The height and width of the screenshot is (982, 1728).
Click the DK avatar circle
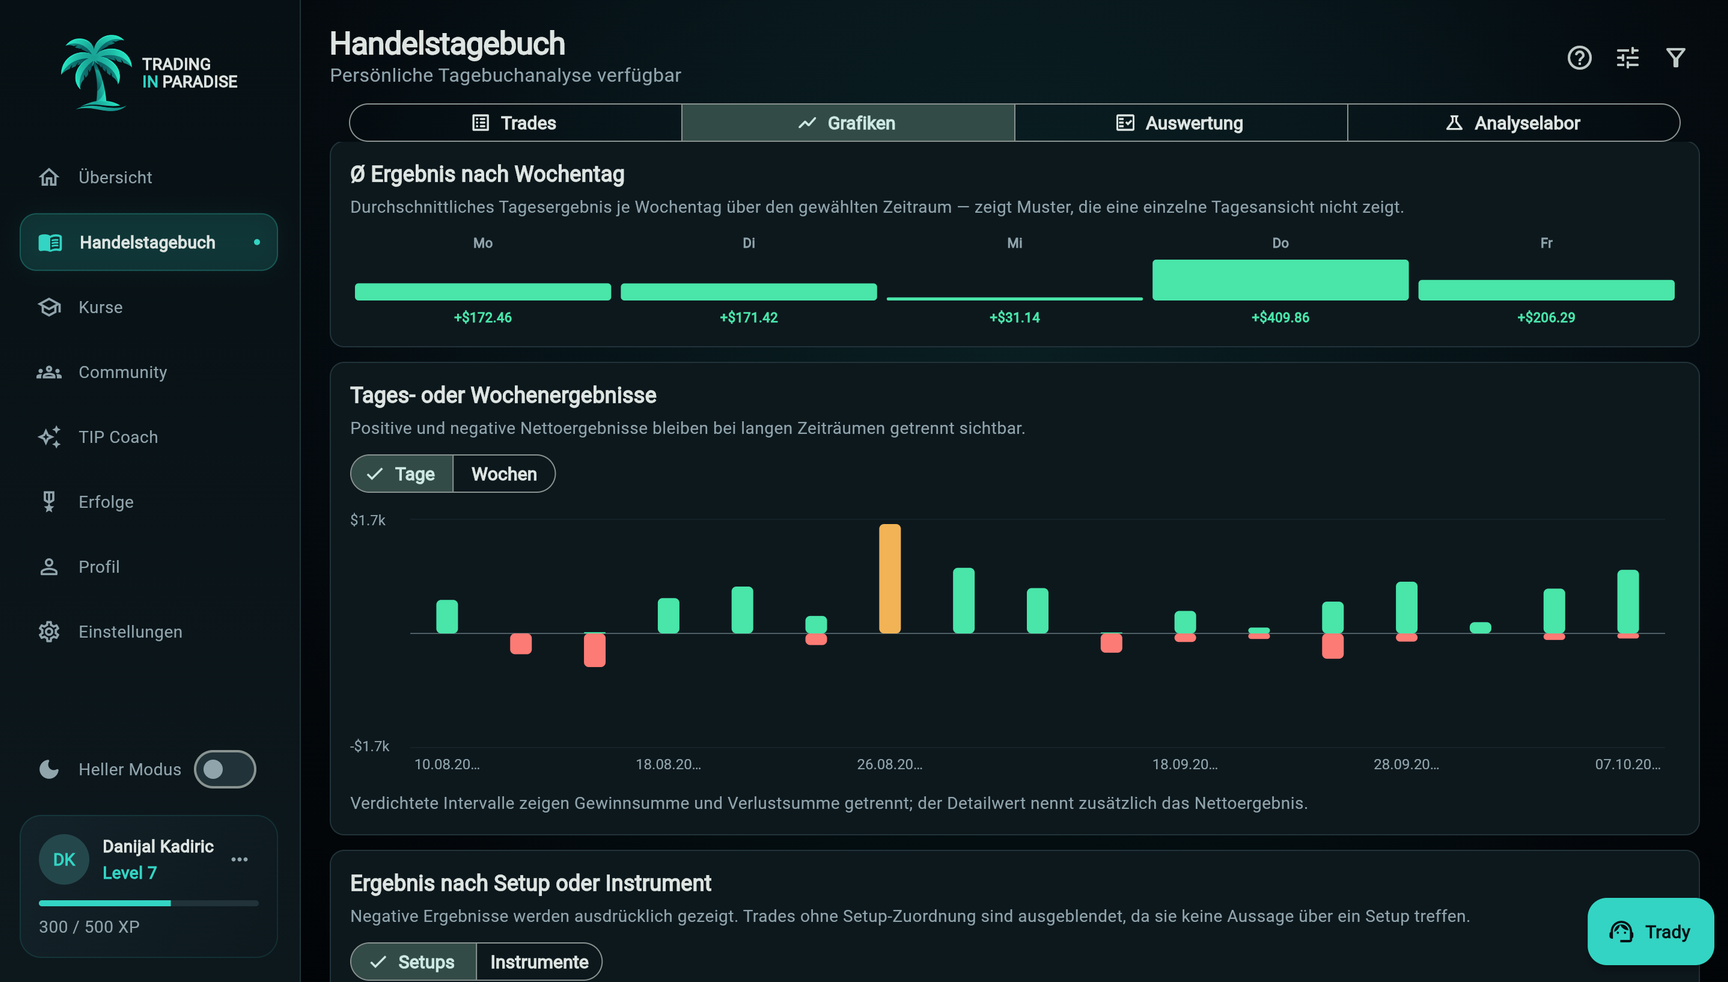click(x=64, y=860)
